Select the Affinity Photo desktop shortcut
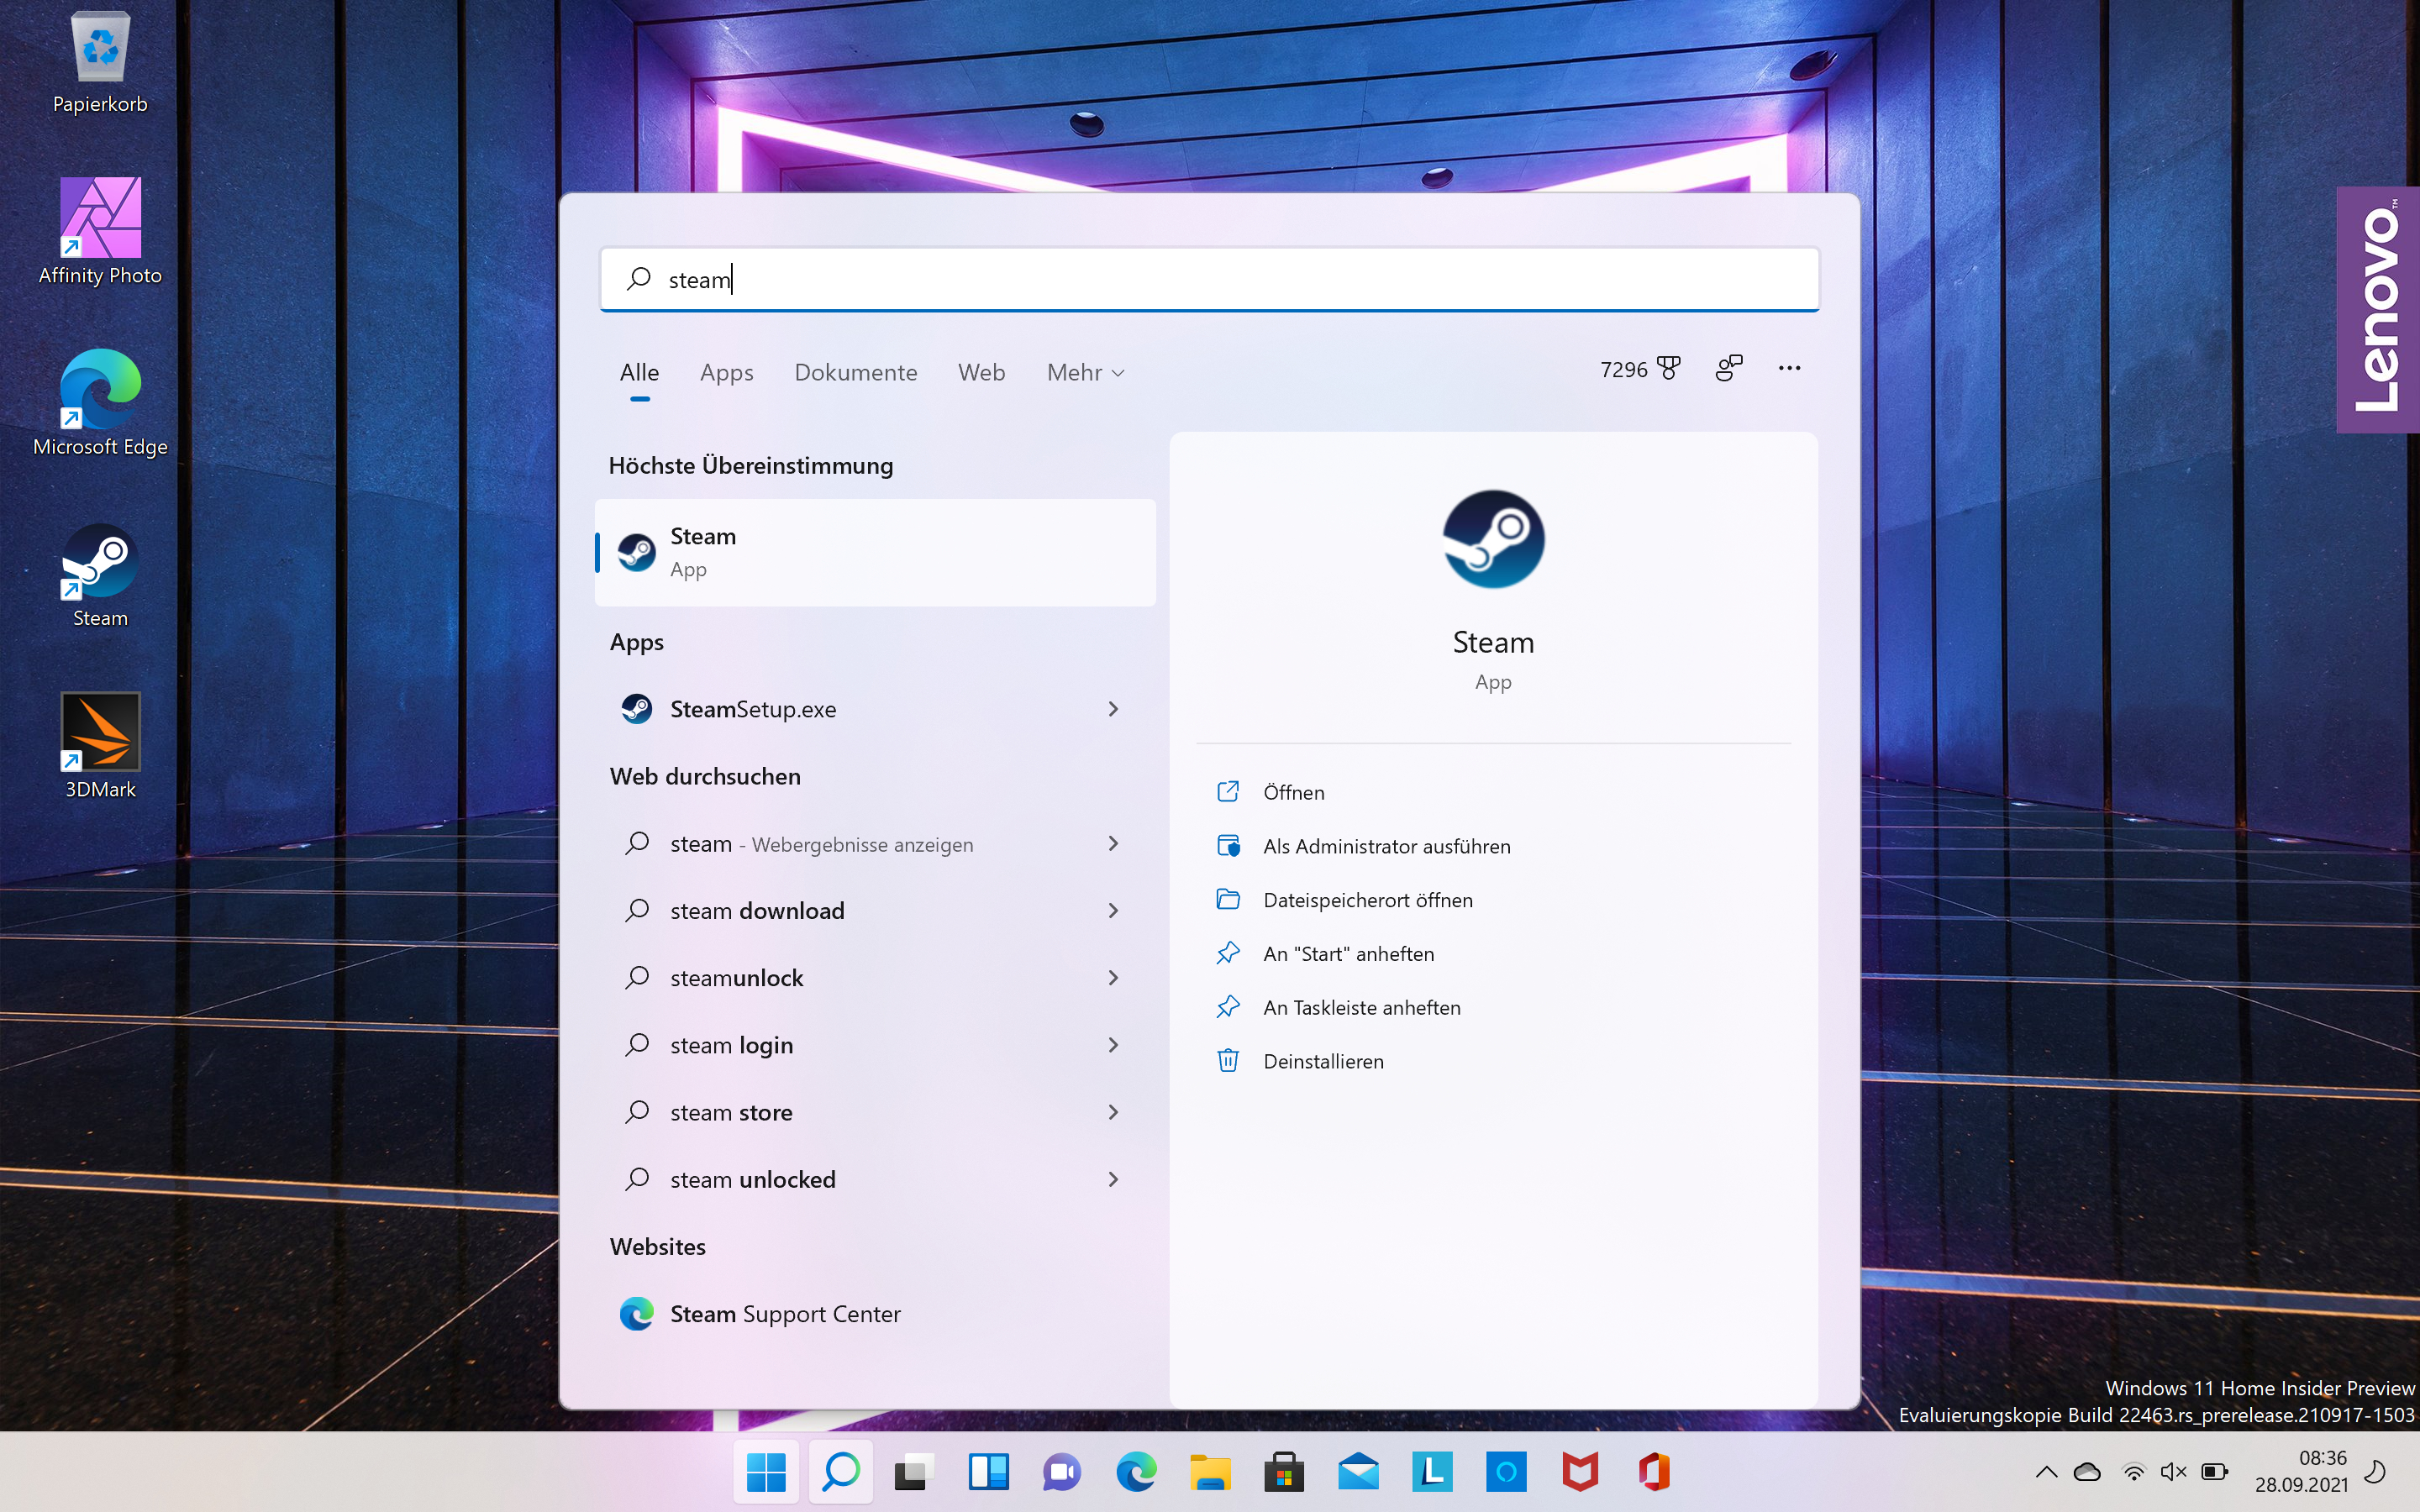Screen dimensions: 2420x1512 coord(100,232)
